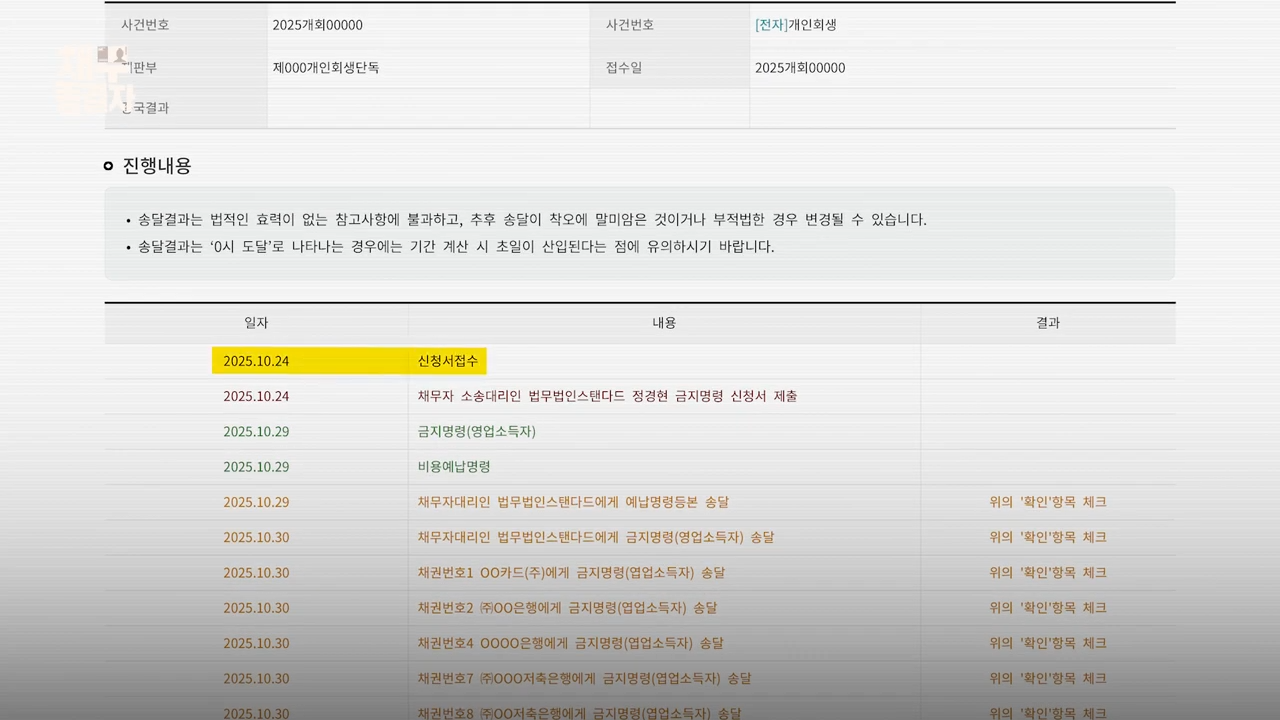The width and height of the screenshot is (1280, 720).
Task: Click the date of the 채권번호4 row
Action: 256,643
